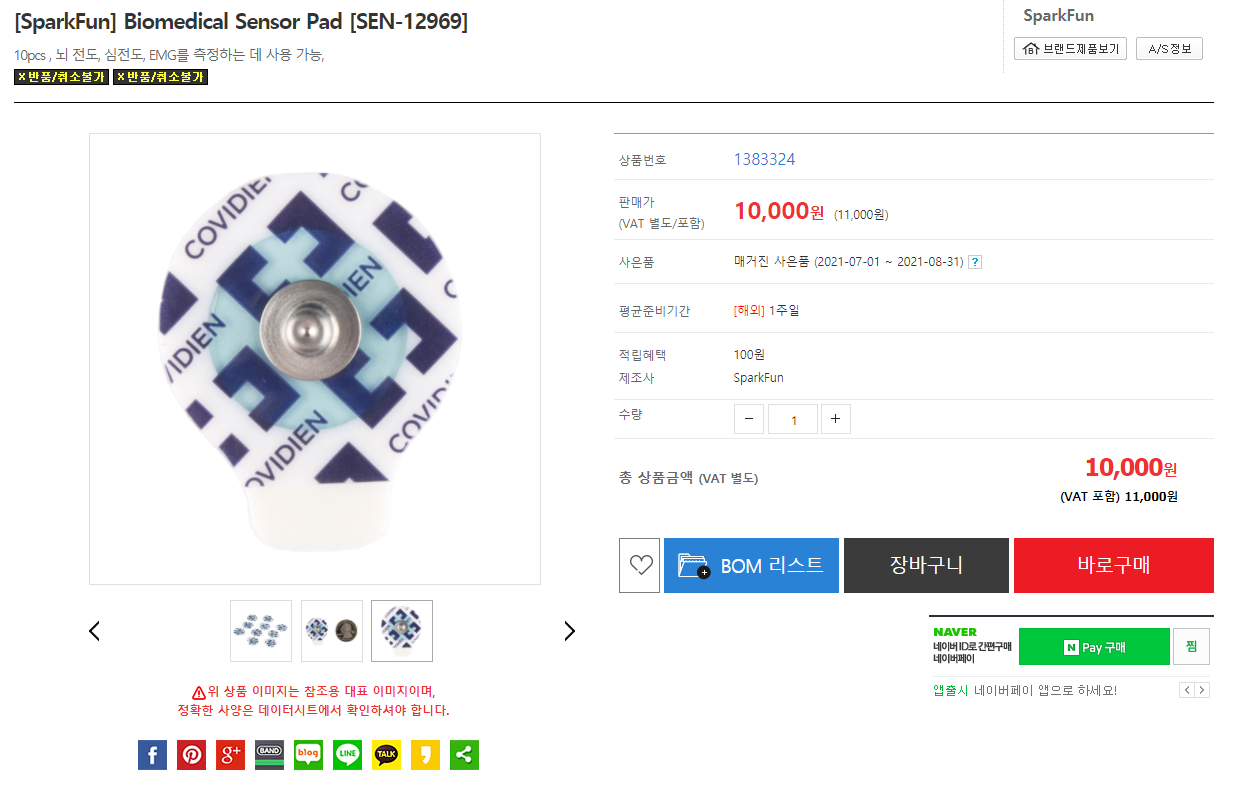The image size is (1255, 812).
Task: Share via Google Plus icon
Action: [230, 755]
